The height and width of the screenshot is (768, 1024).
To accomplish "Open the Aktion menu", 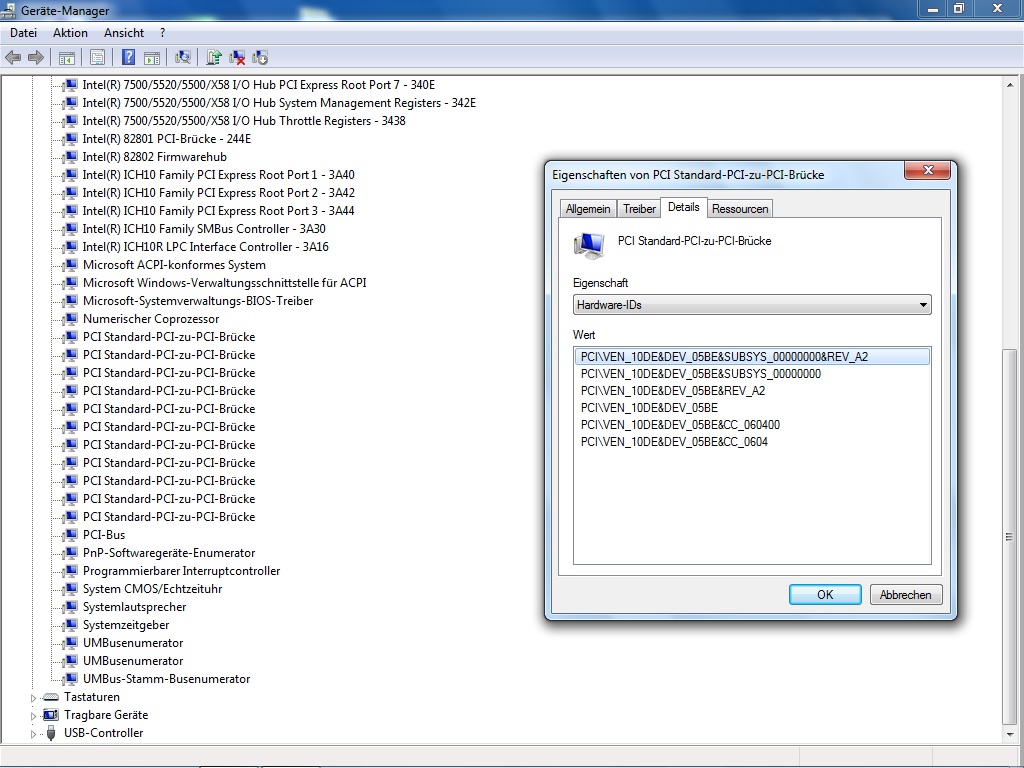I will click(x=70, y=33).
